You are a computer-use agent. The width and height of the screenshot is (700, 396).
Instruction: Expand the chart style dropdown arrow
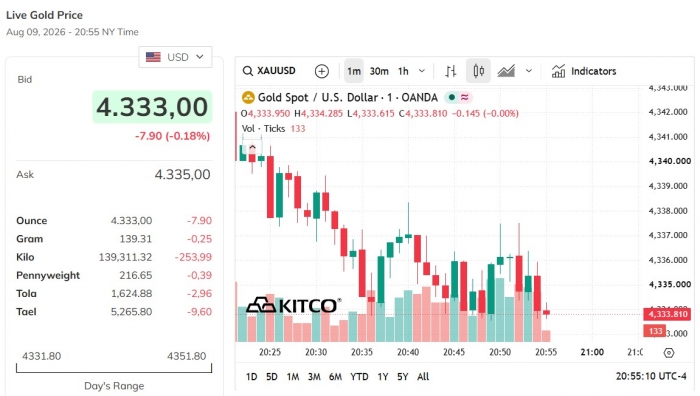pyautogui.click(x=529, y=71)
